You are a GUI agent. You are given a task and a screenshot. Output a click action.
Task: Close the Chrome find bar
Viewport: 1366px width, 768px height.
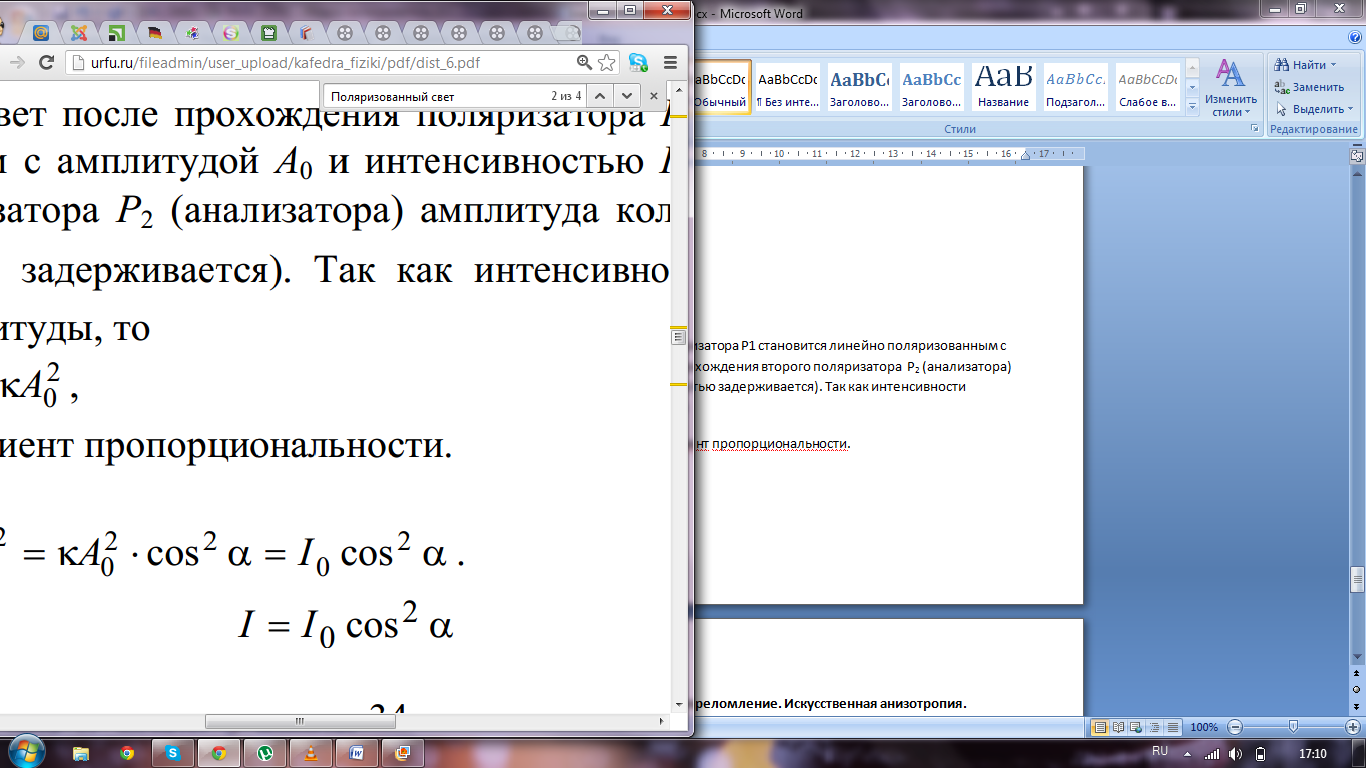click(x=654, y=96)
